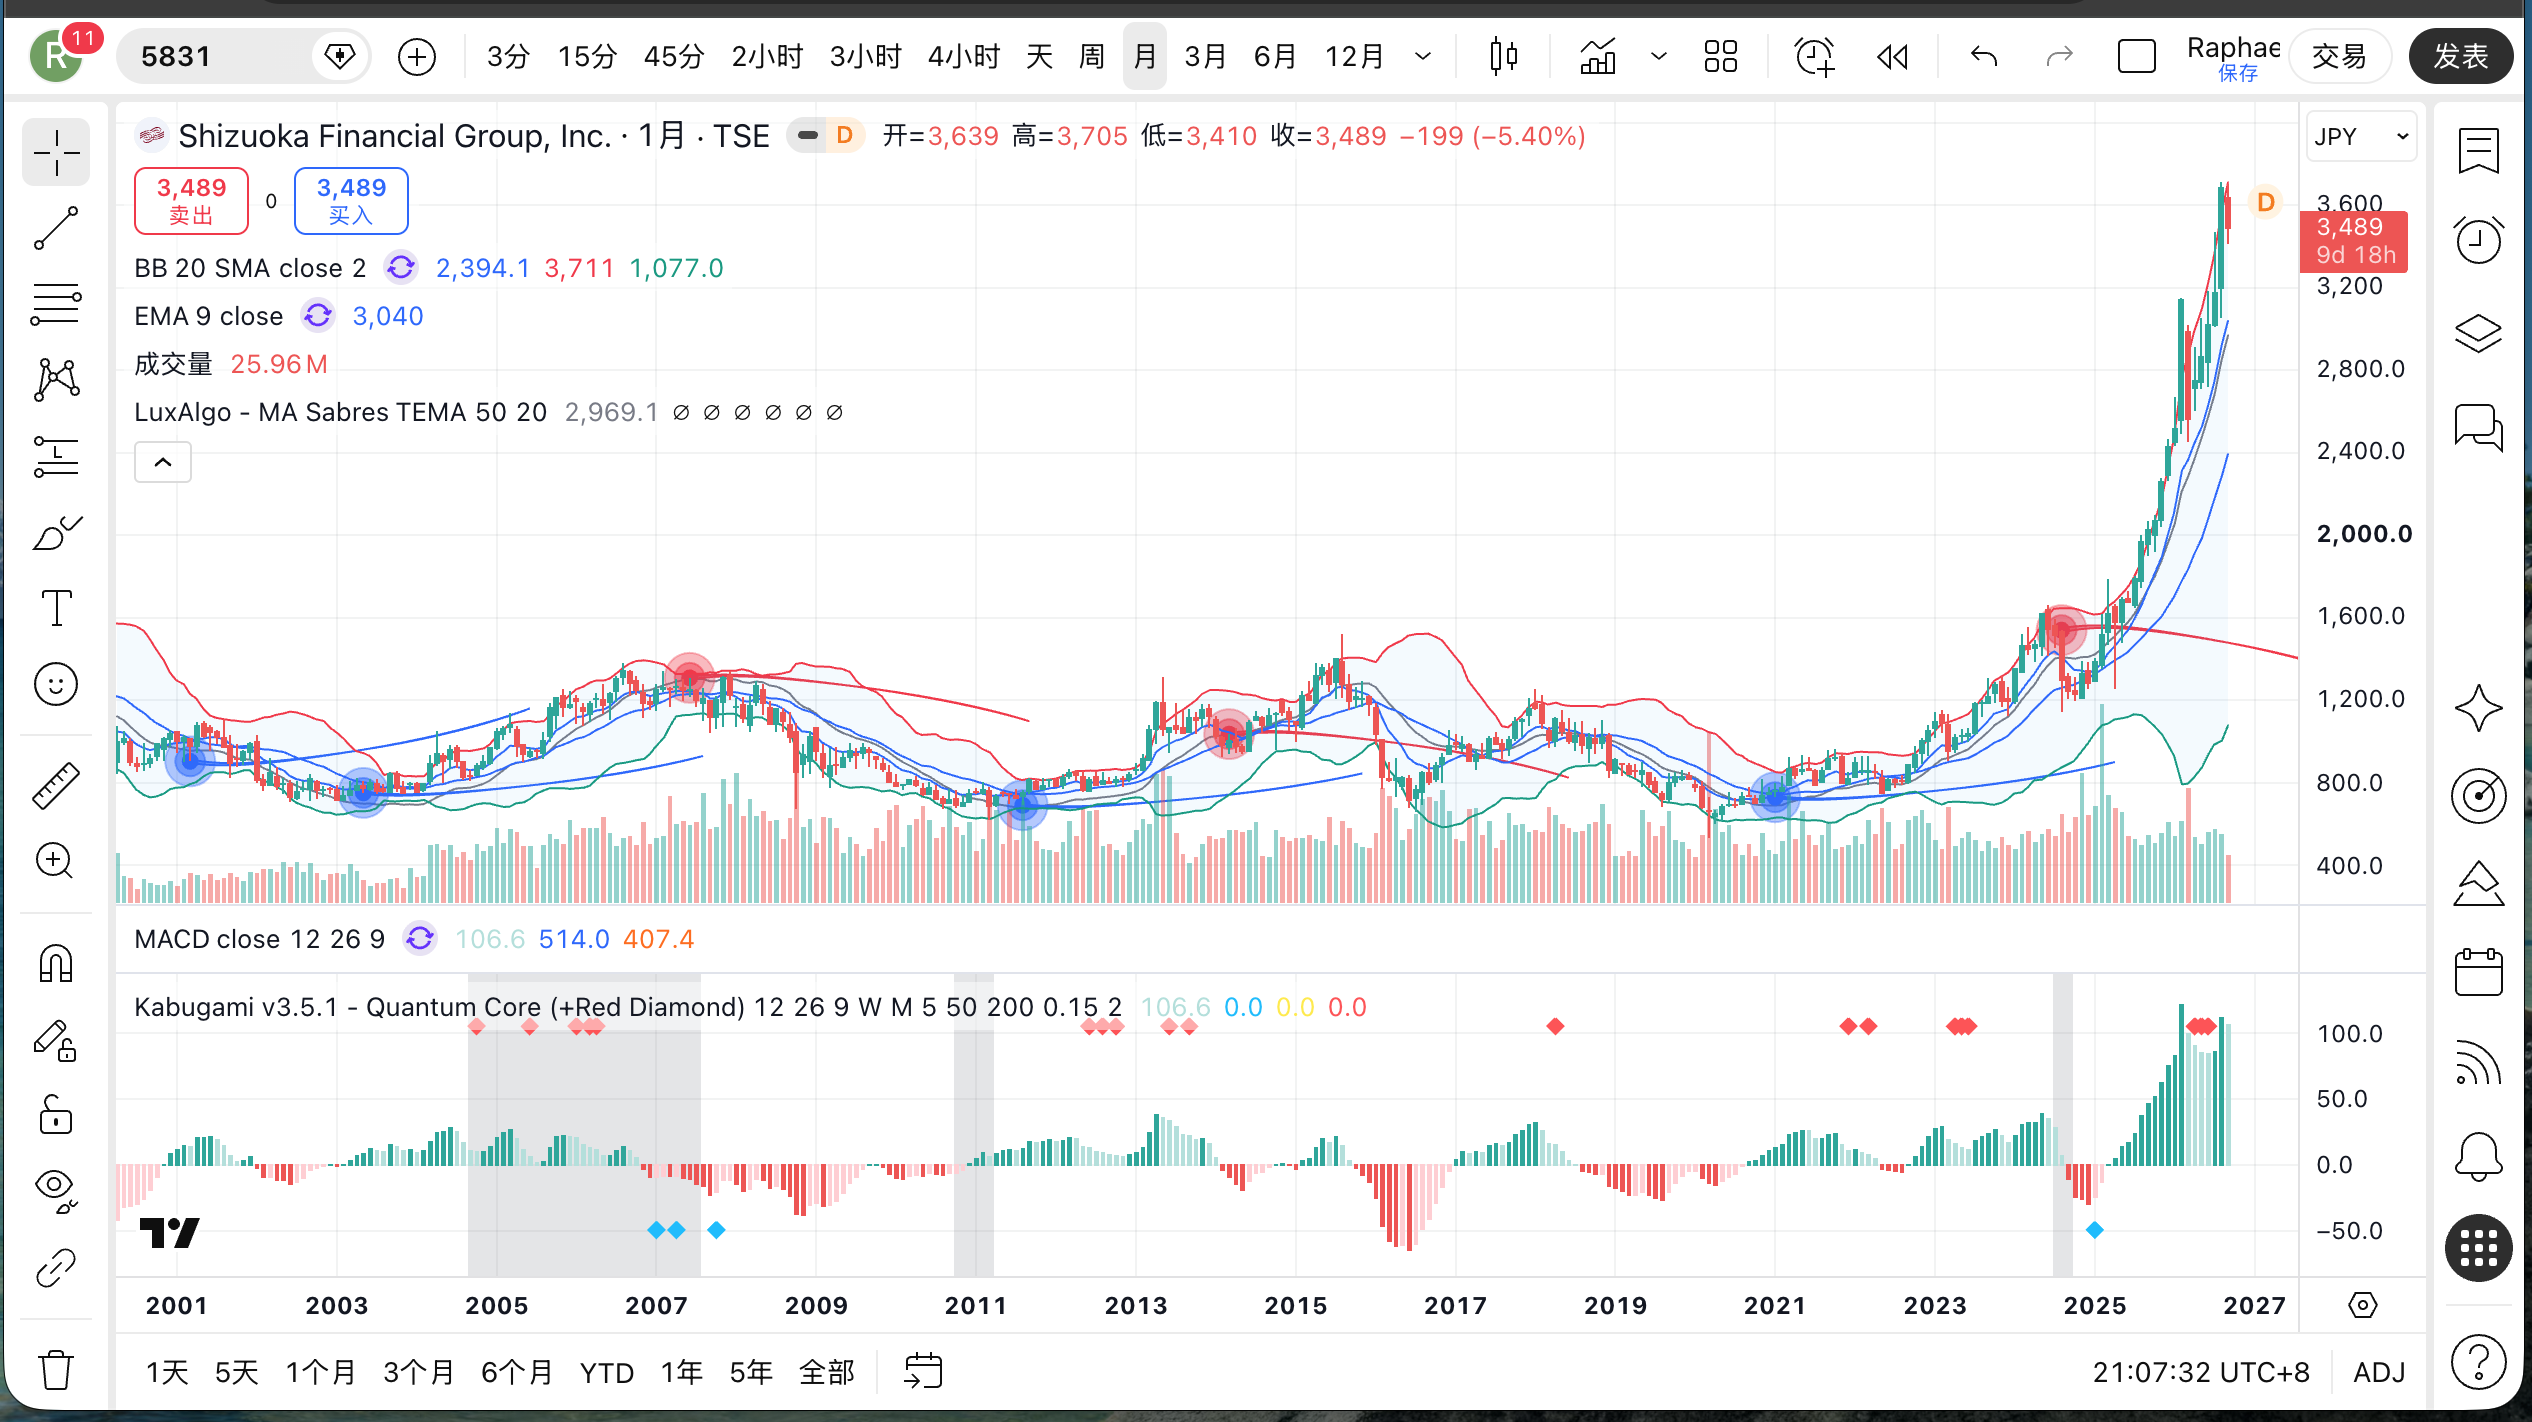Lock all drawing tools
Screen dimensions: 2532x1422
(x=56, y=1115)
